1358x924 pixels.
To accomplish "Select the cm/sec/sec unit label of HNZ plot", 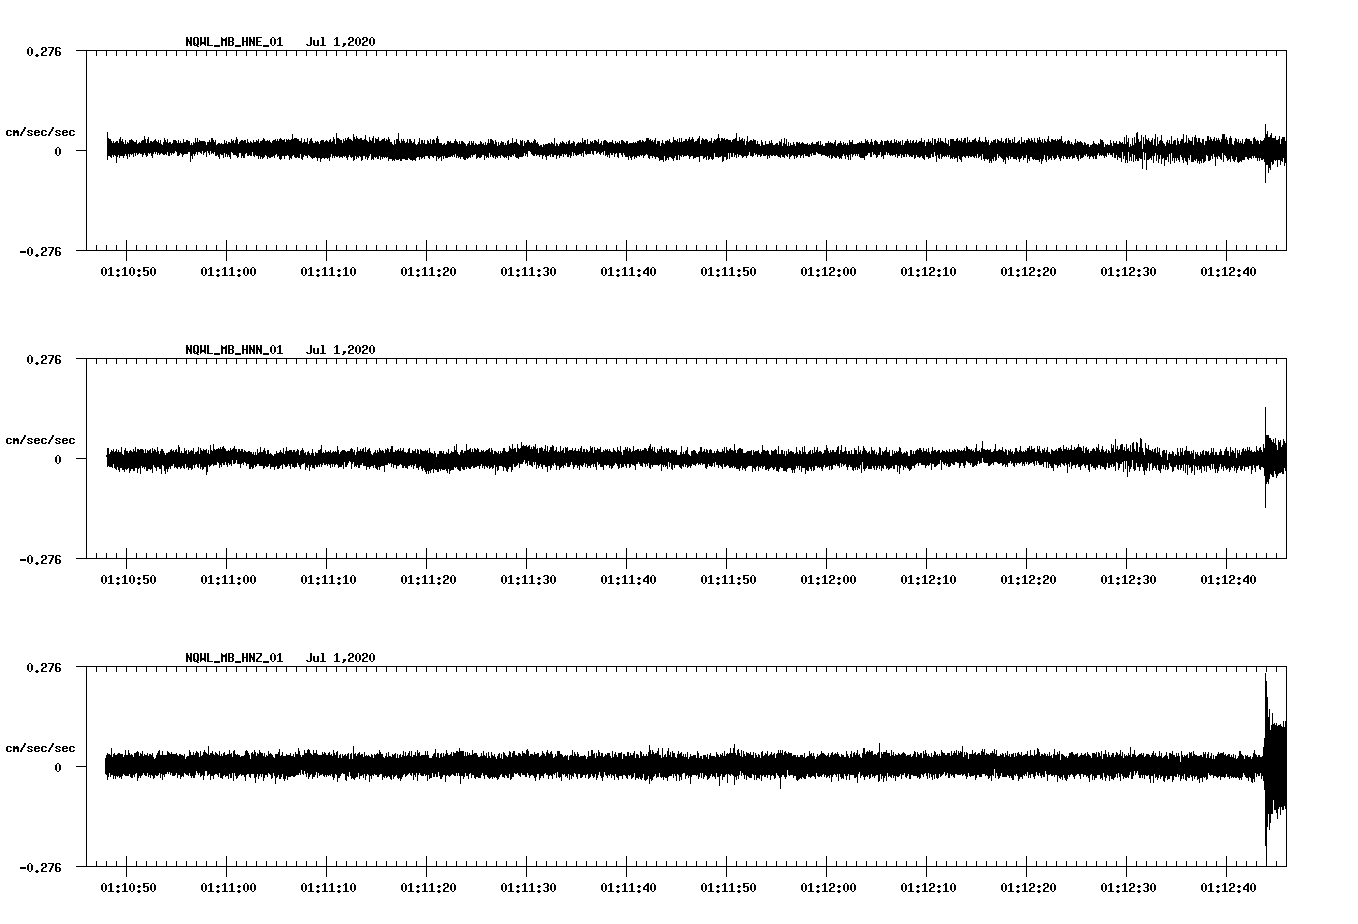I will (x=40, y=748).
